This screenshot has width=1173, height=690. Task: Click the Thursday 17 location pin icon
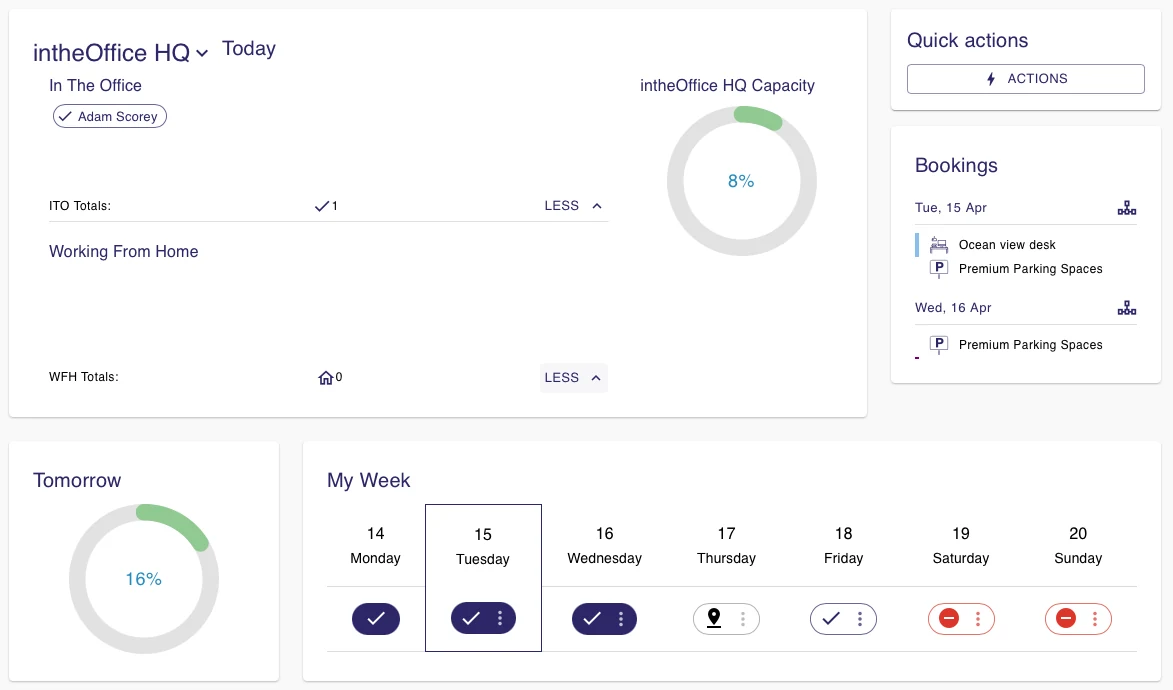pos(714,618)
